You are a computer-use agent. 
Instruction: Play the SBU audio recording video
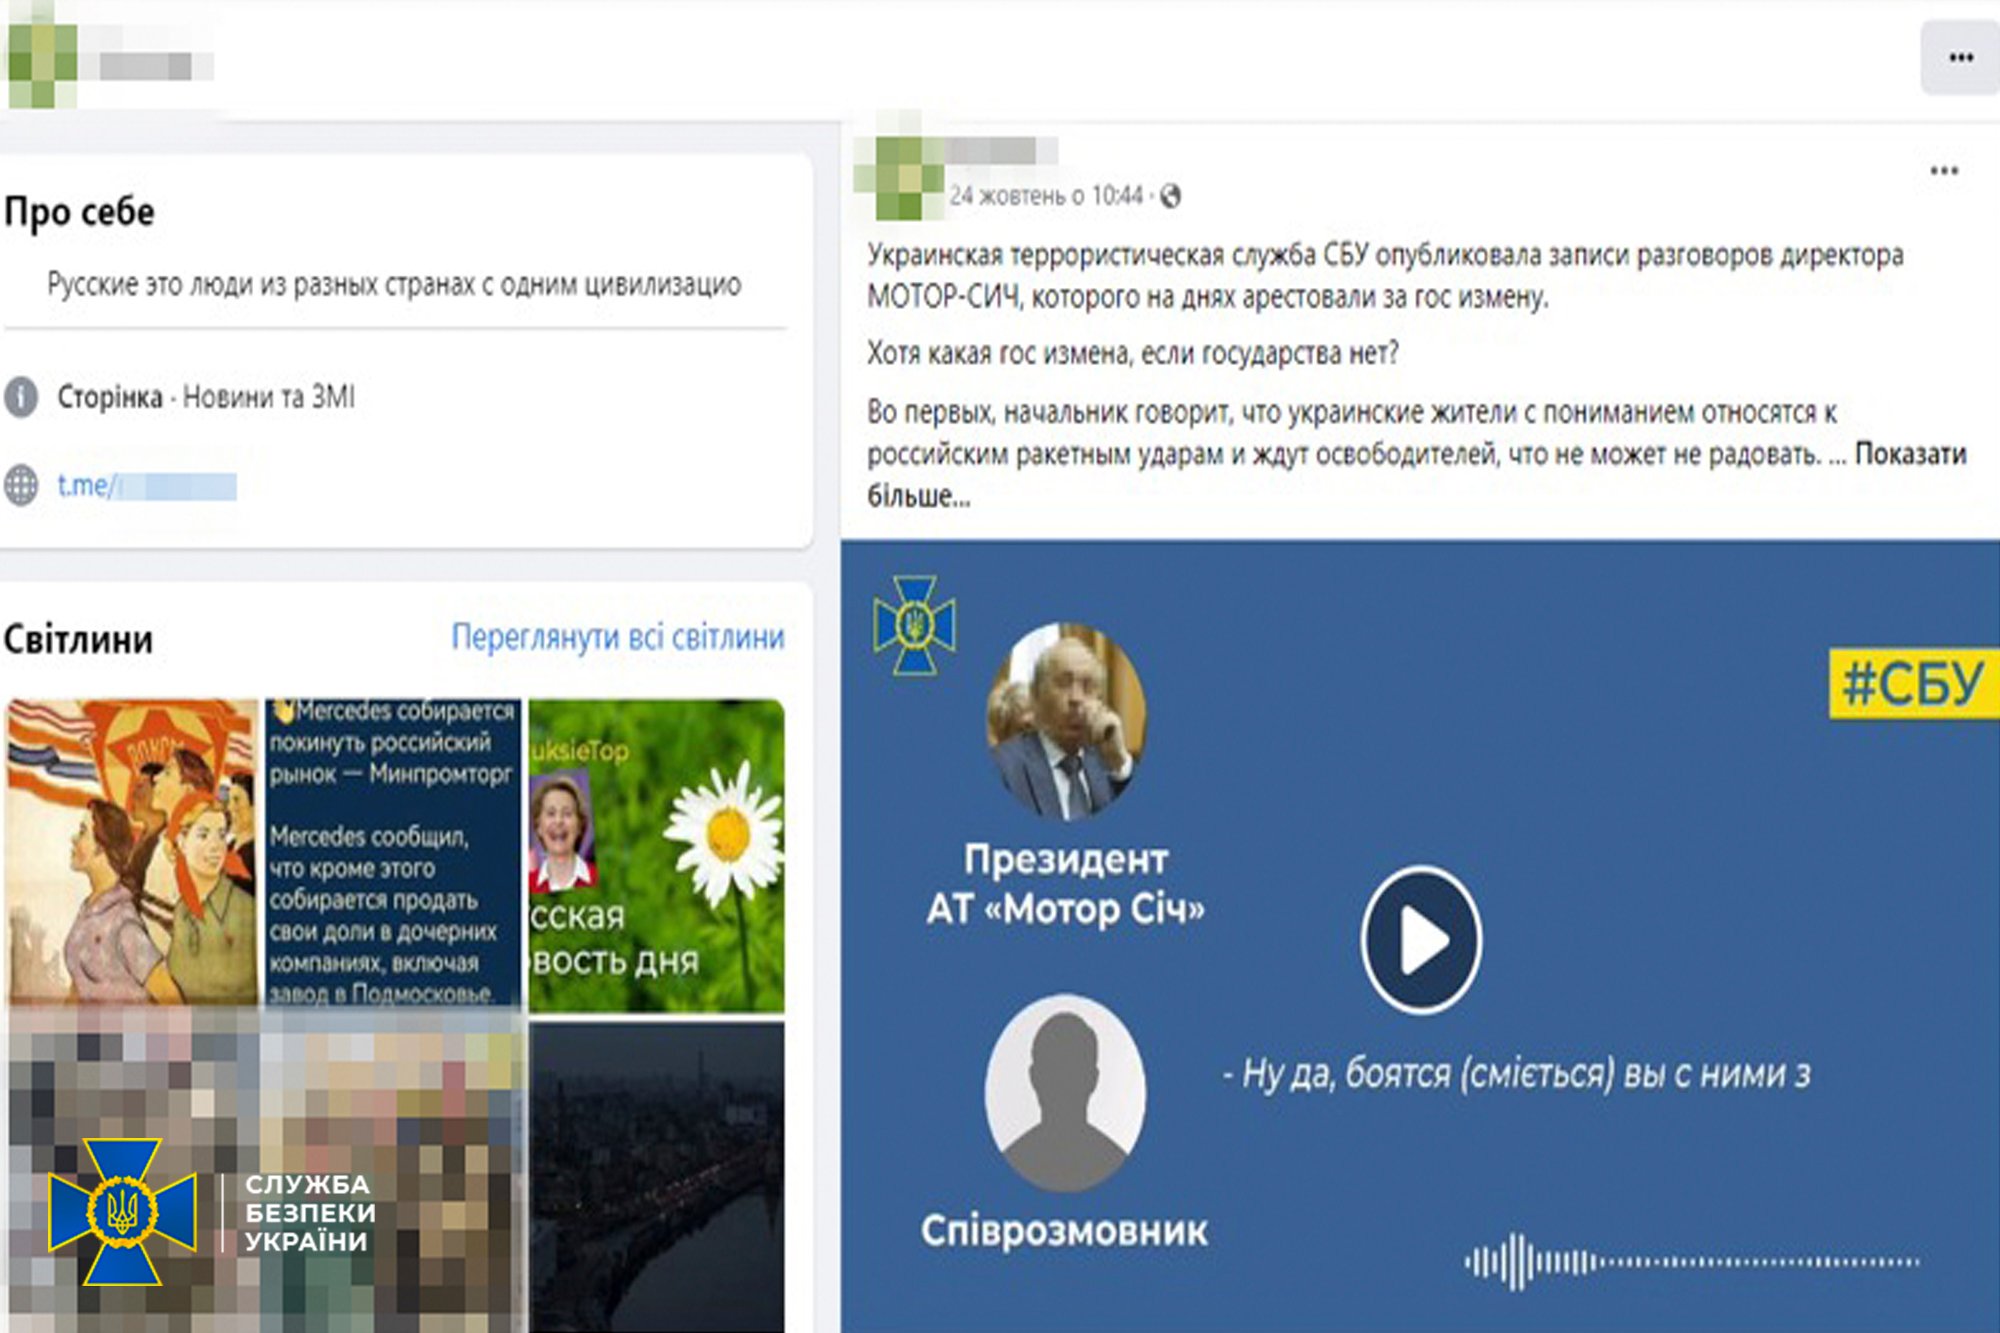(1421, 940)
